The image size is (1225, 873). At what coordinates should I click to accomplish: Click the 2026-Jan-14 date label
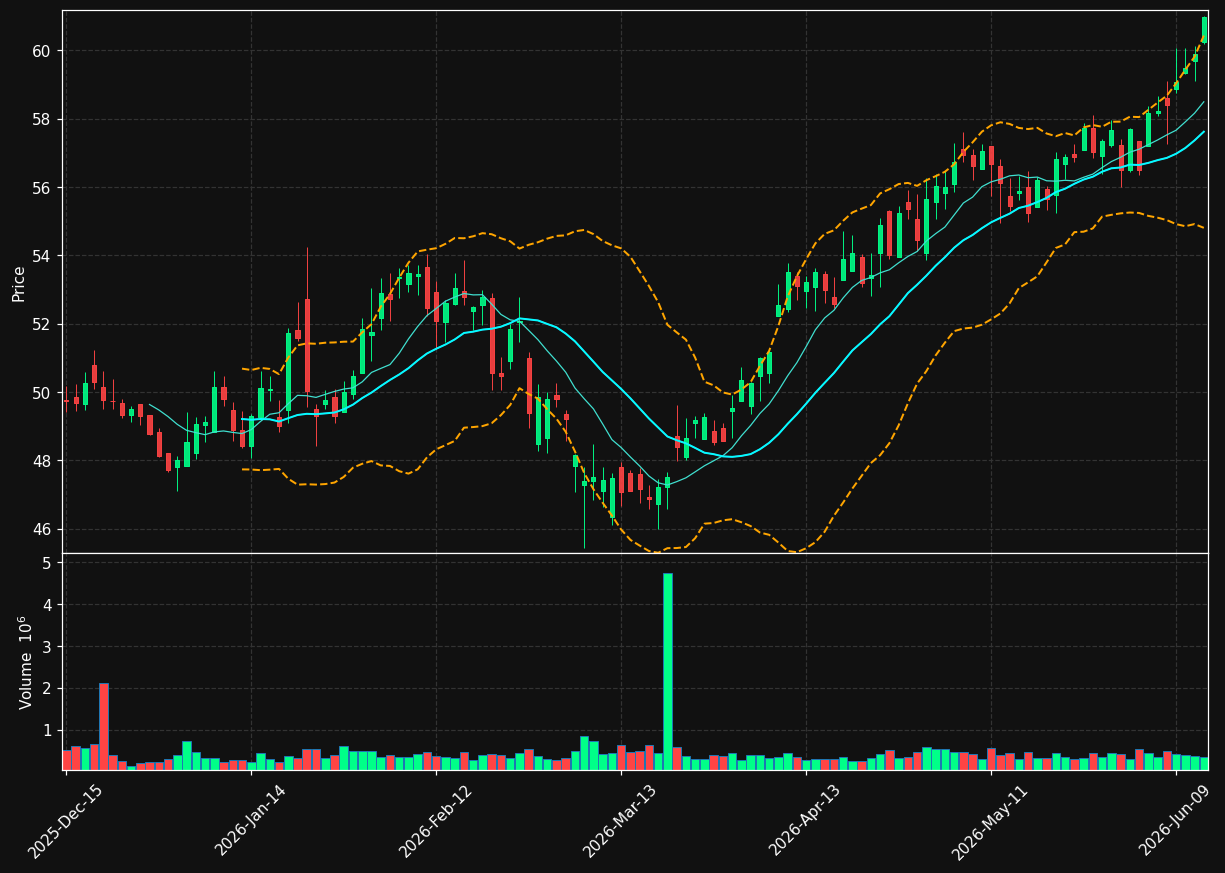point(250,822)
